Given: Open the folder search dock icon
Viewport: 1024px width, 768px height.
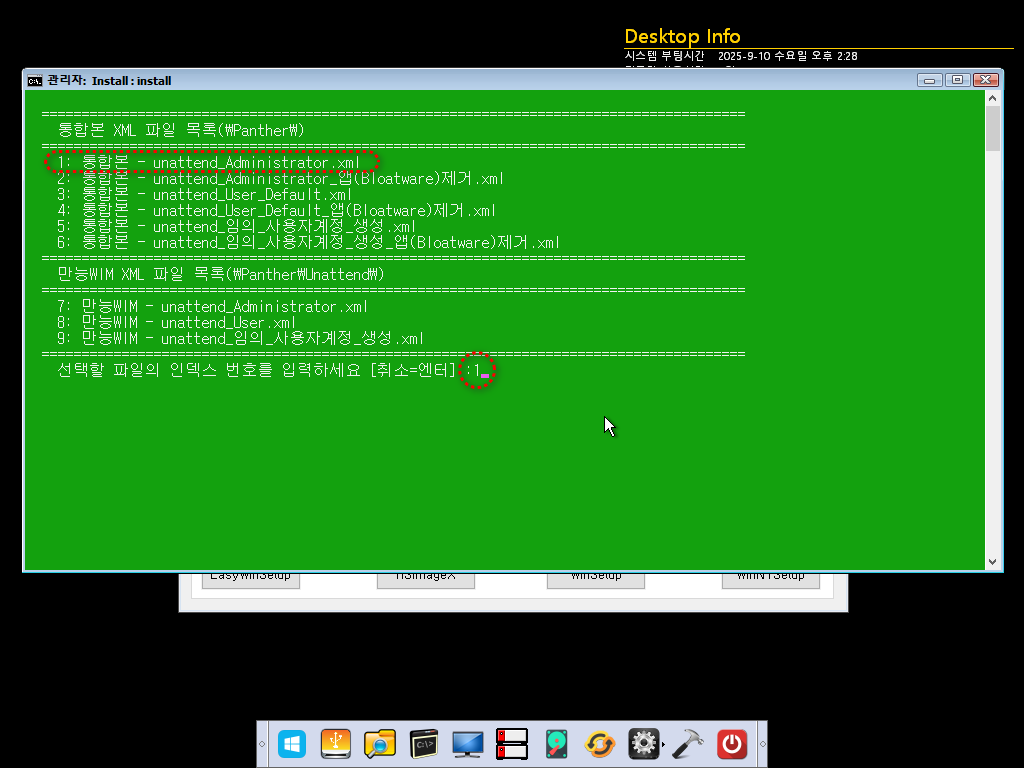Looking at the screenshot, I should [379, 744].
